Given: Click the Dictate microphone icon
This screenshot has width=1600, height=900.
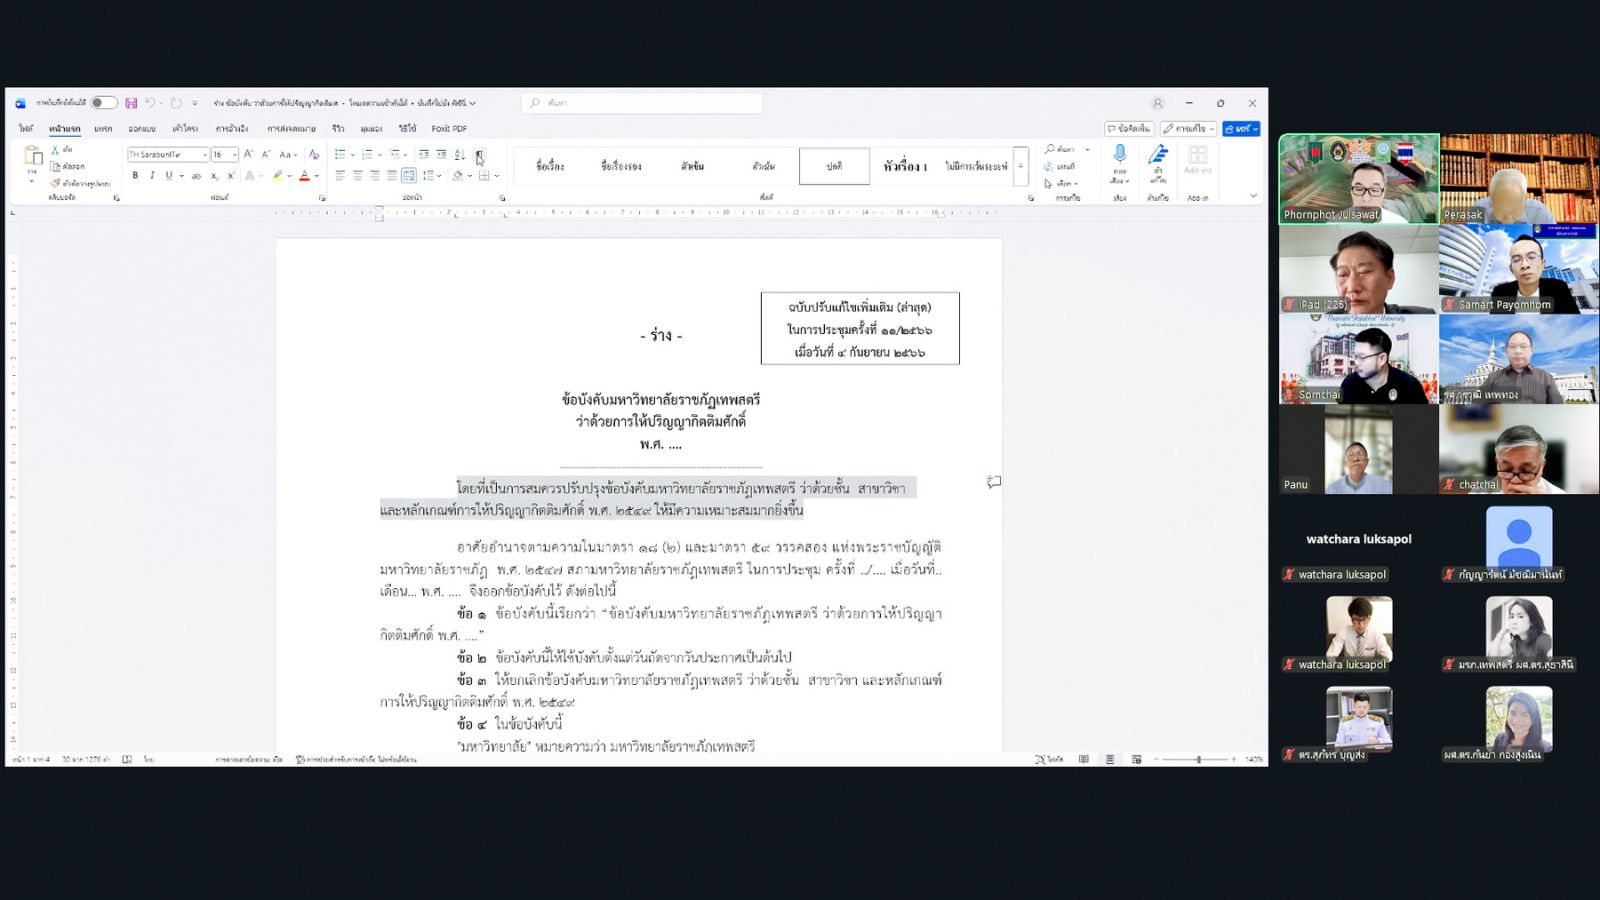Looking at the screenshot, I should [1120, 154].
